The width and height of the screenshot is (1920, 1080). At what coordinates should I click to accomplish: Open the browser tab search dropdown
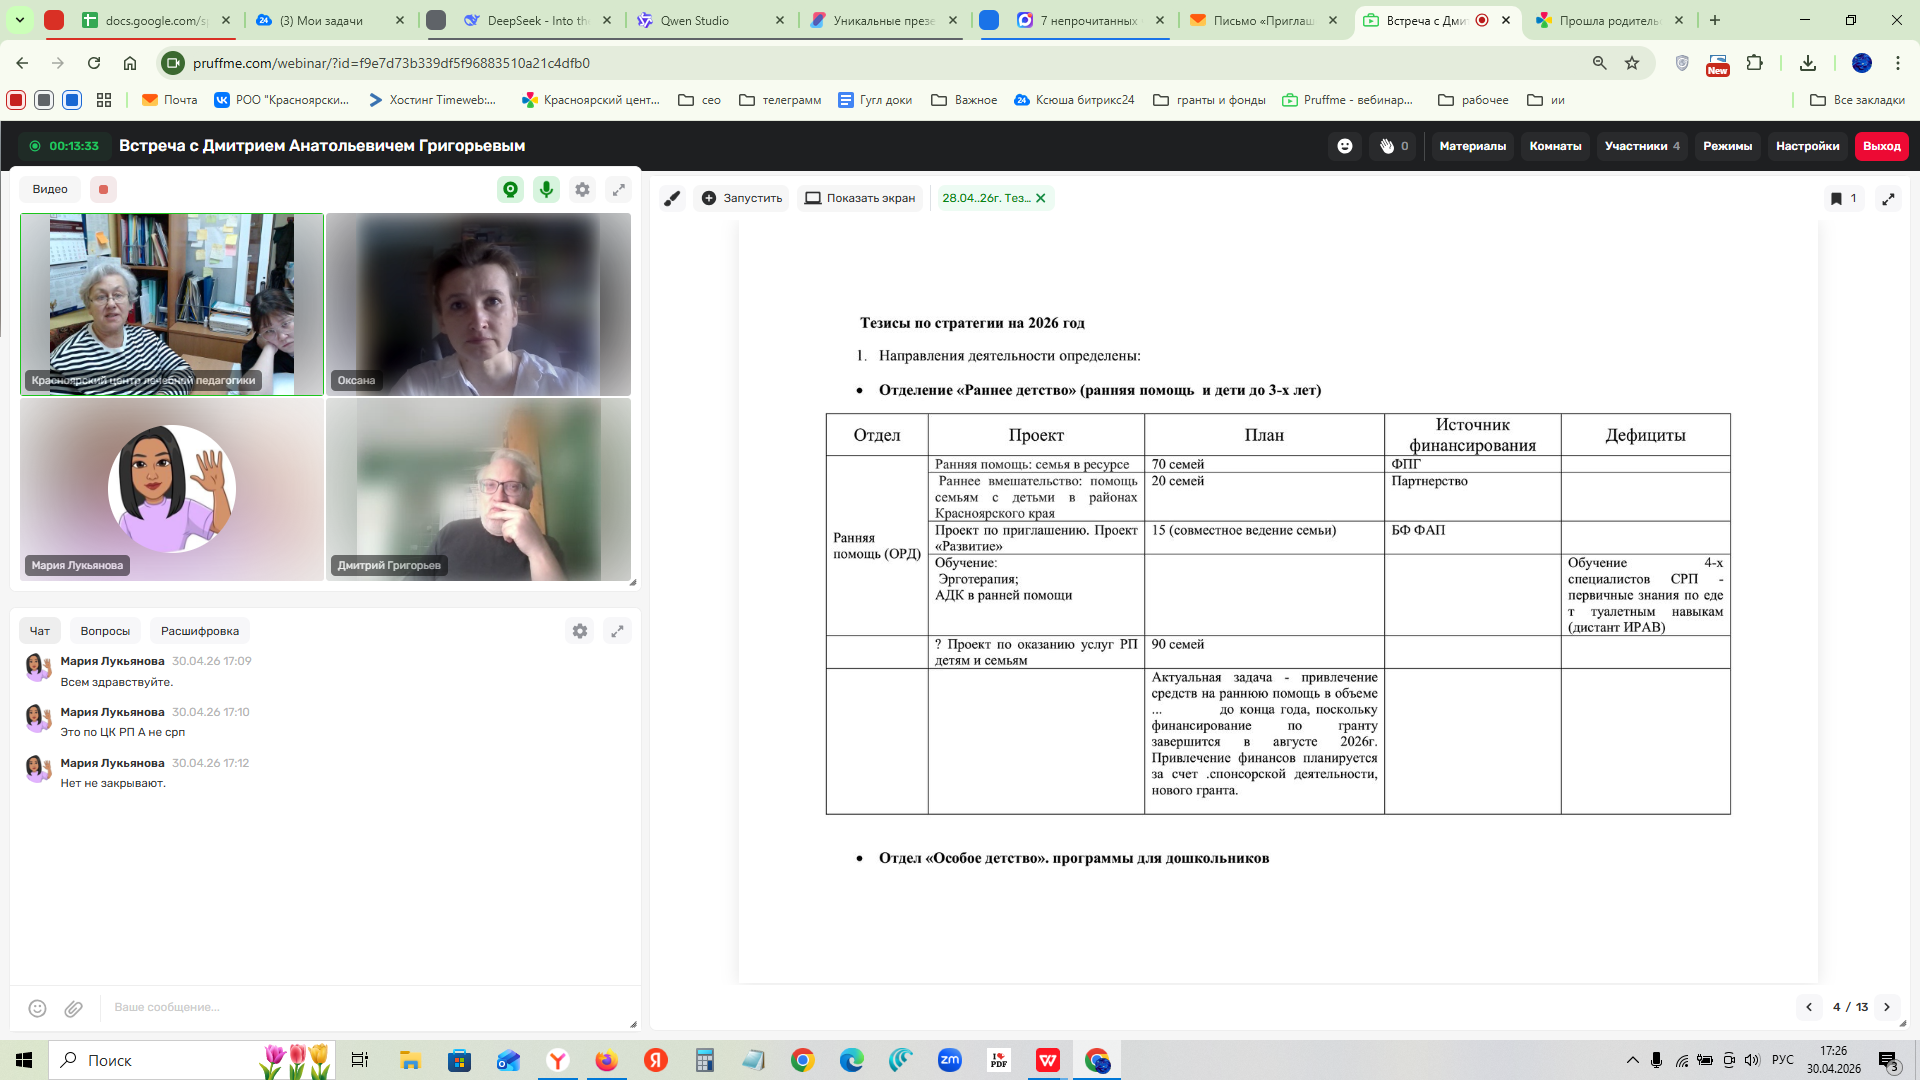20,20
